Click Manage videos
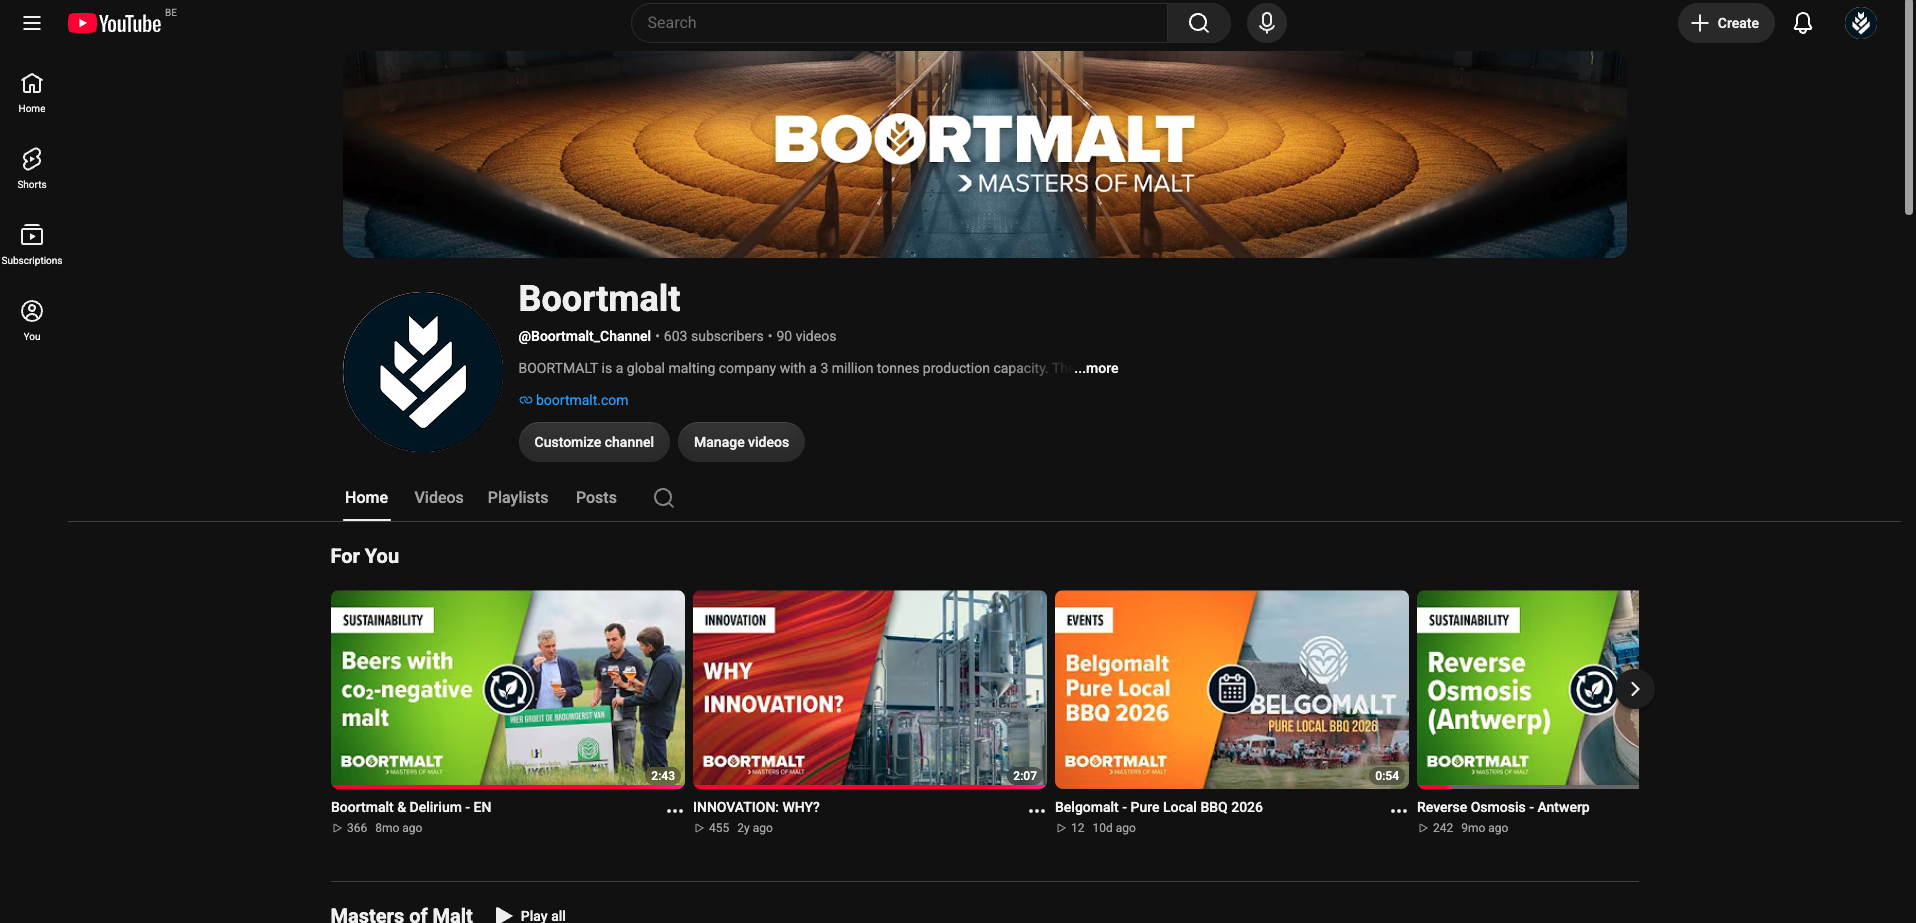This screenshot has height=923, width=1916. (x=741, y=442)
